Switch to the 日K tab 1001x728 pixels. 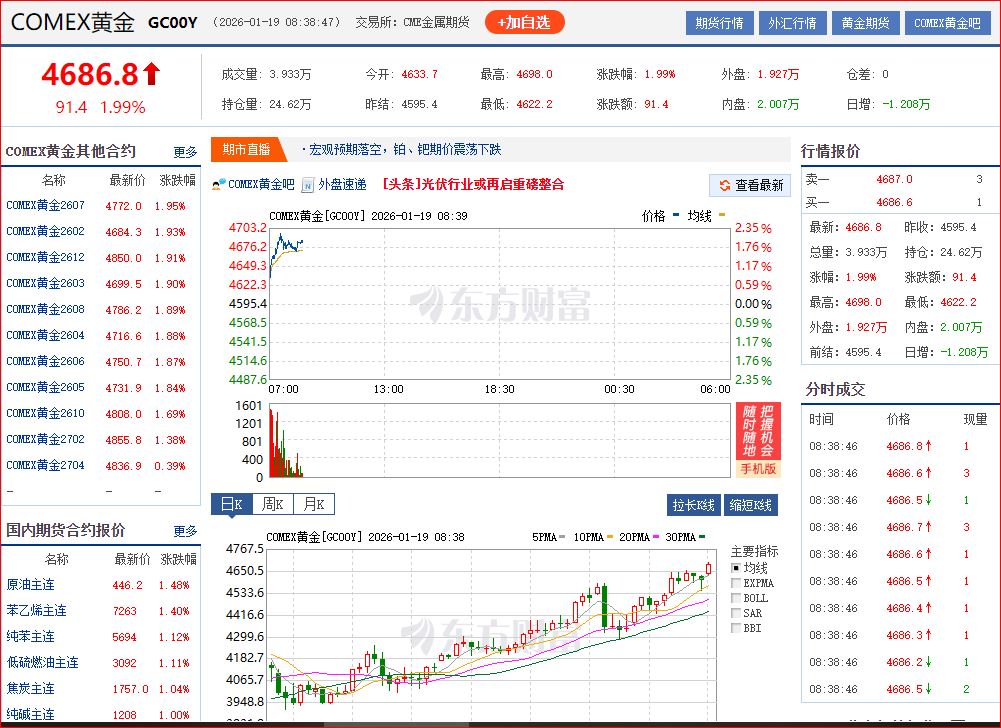[x=232, y=504]
